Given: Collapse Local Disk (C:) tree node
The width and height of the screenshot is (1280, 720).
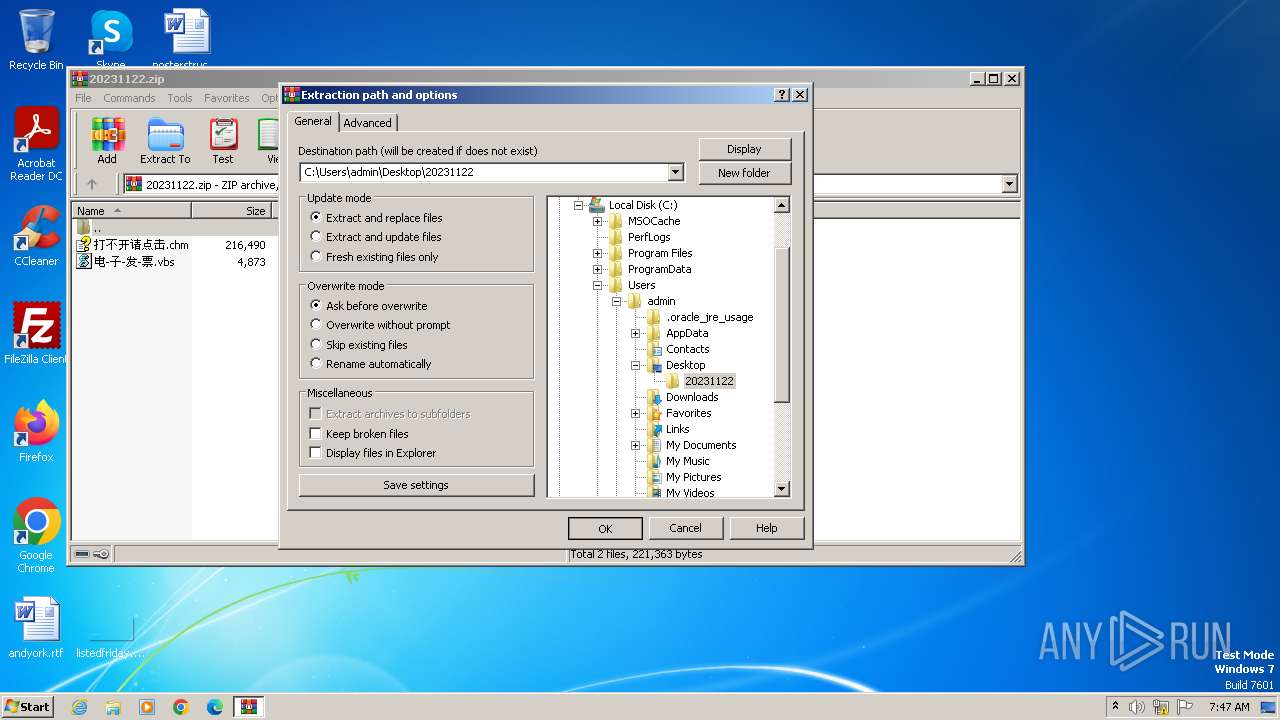Looking at the screenshot, I should tap(578, 205).
